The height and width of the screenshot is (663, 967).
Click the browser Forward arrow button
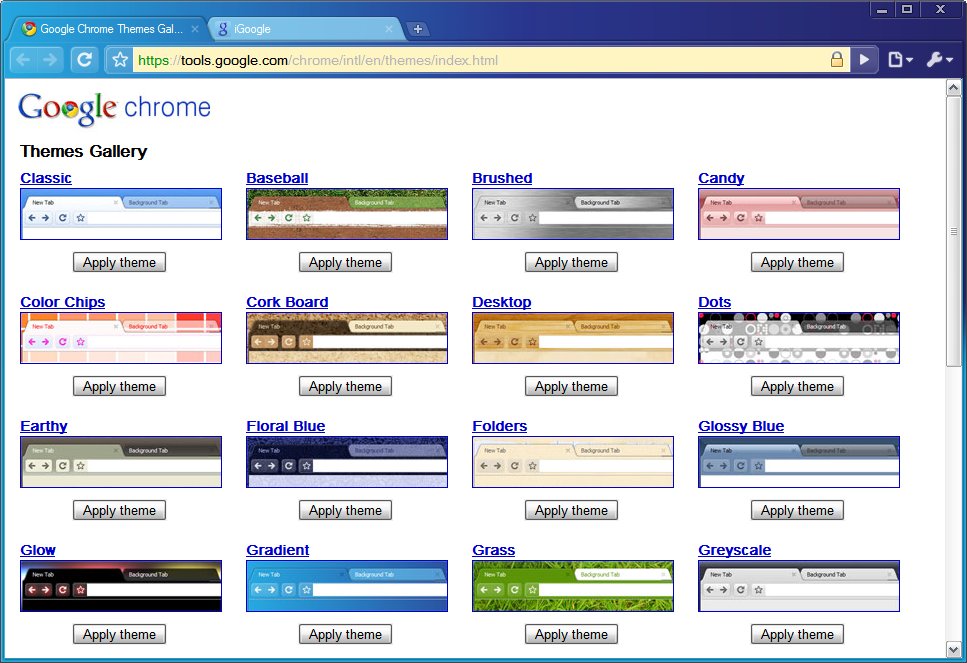pos(51,60)
